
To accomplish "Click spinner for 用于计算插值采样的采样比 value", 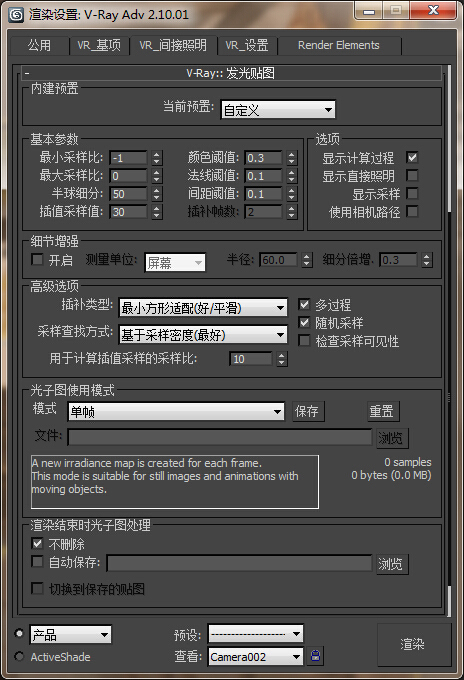I will (x=282, y=359).
